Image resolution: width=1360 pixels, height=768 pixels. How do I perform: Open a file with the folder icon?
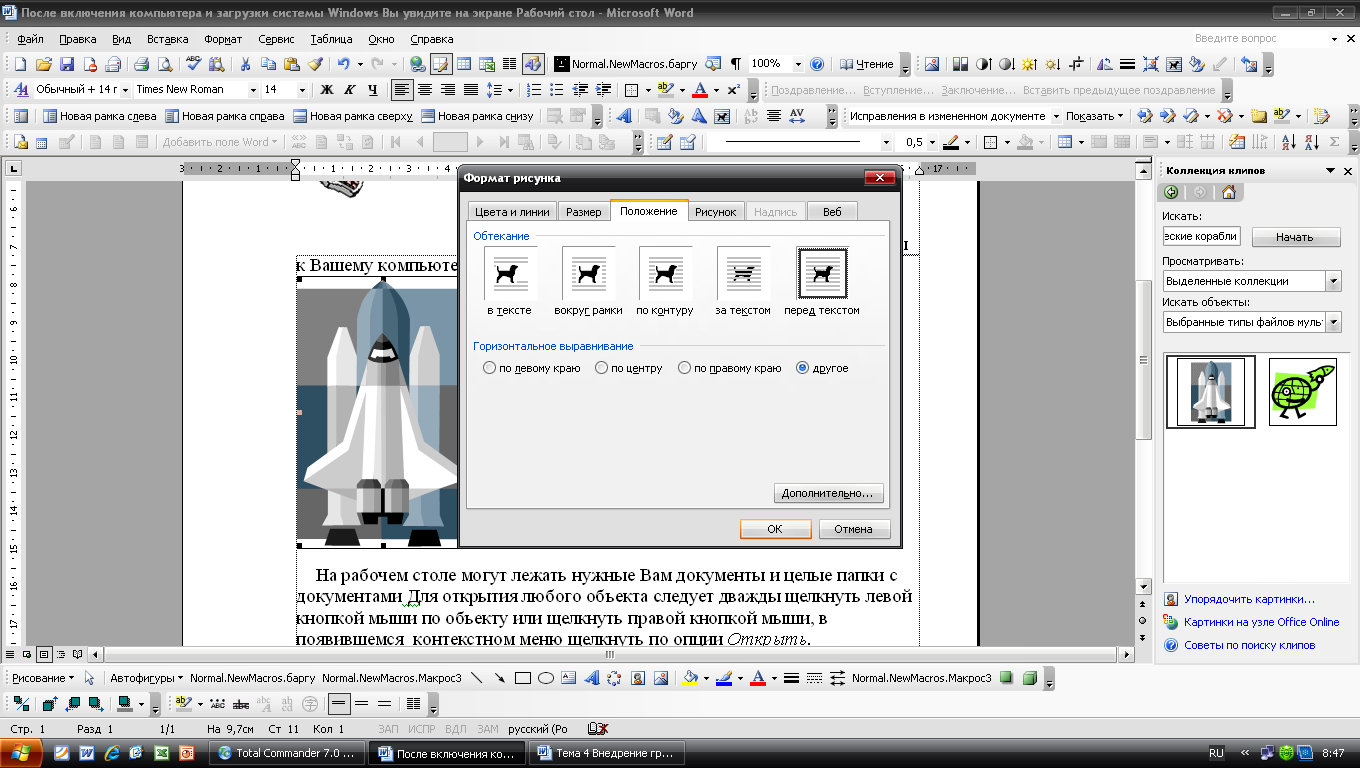(44, 64)
